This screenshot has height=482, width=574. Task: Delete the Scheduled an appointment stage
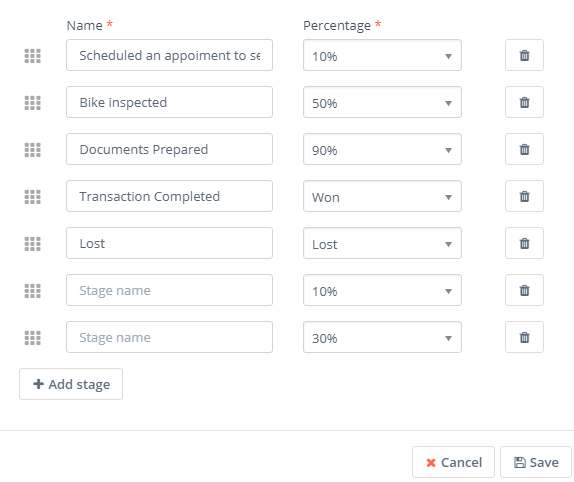point(524,55)
